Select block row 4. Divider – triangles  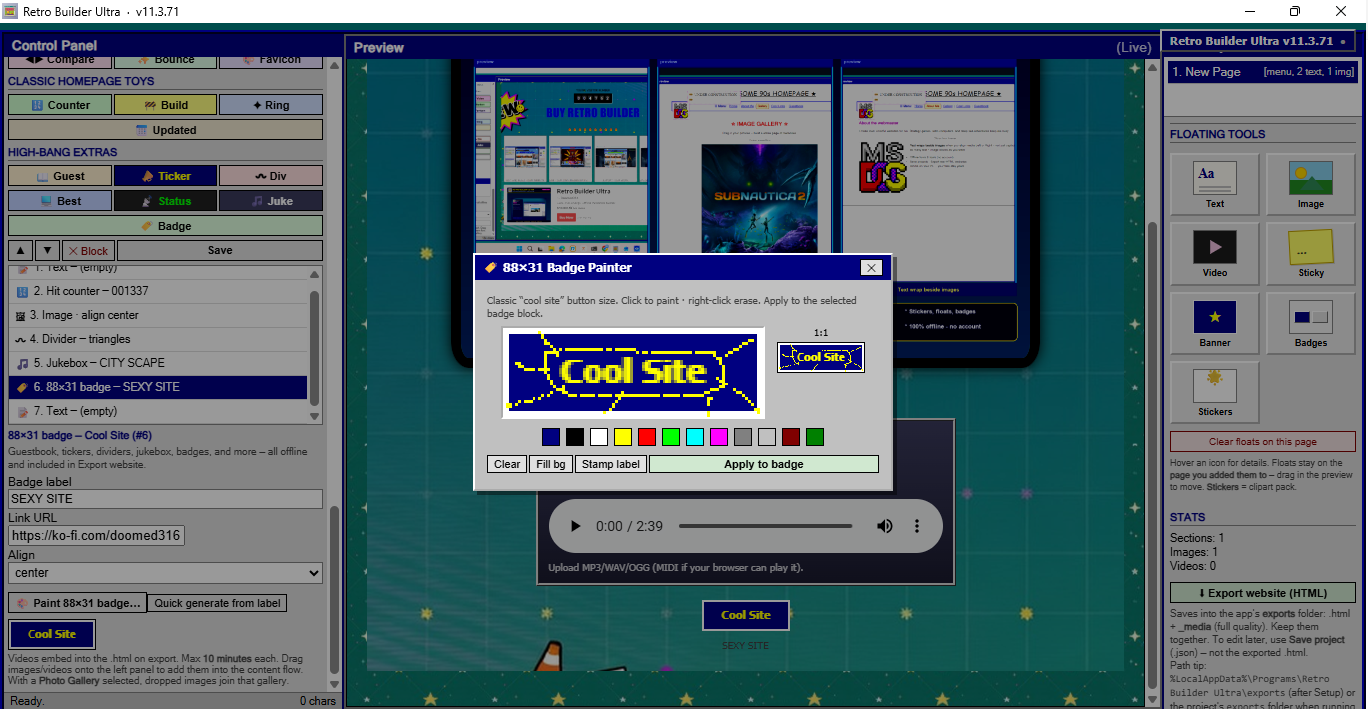coord(158,339)
